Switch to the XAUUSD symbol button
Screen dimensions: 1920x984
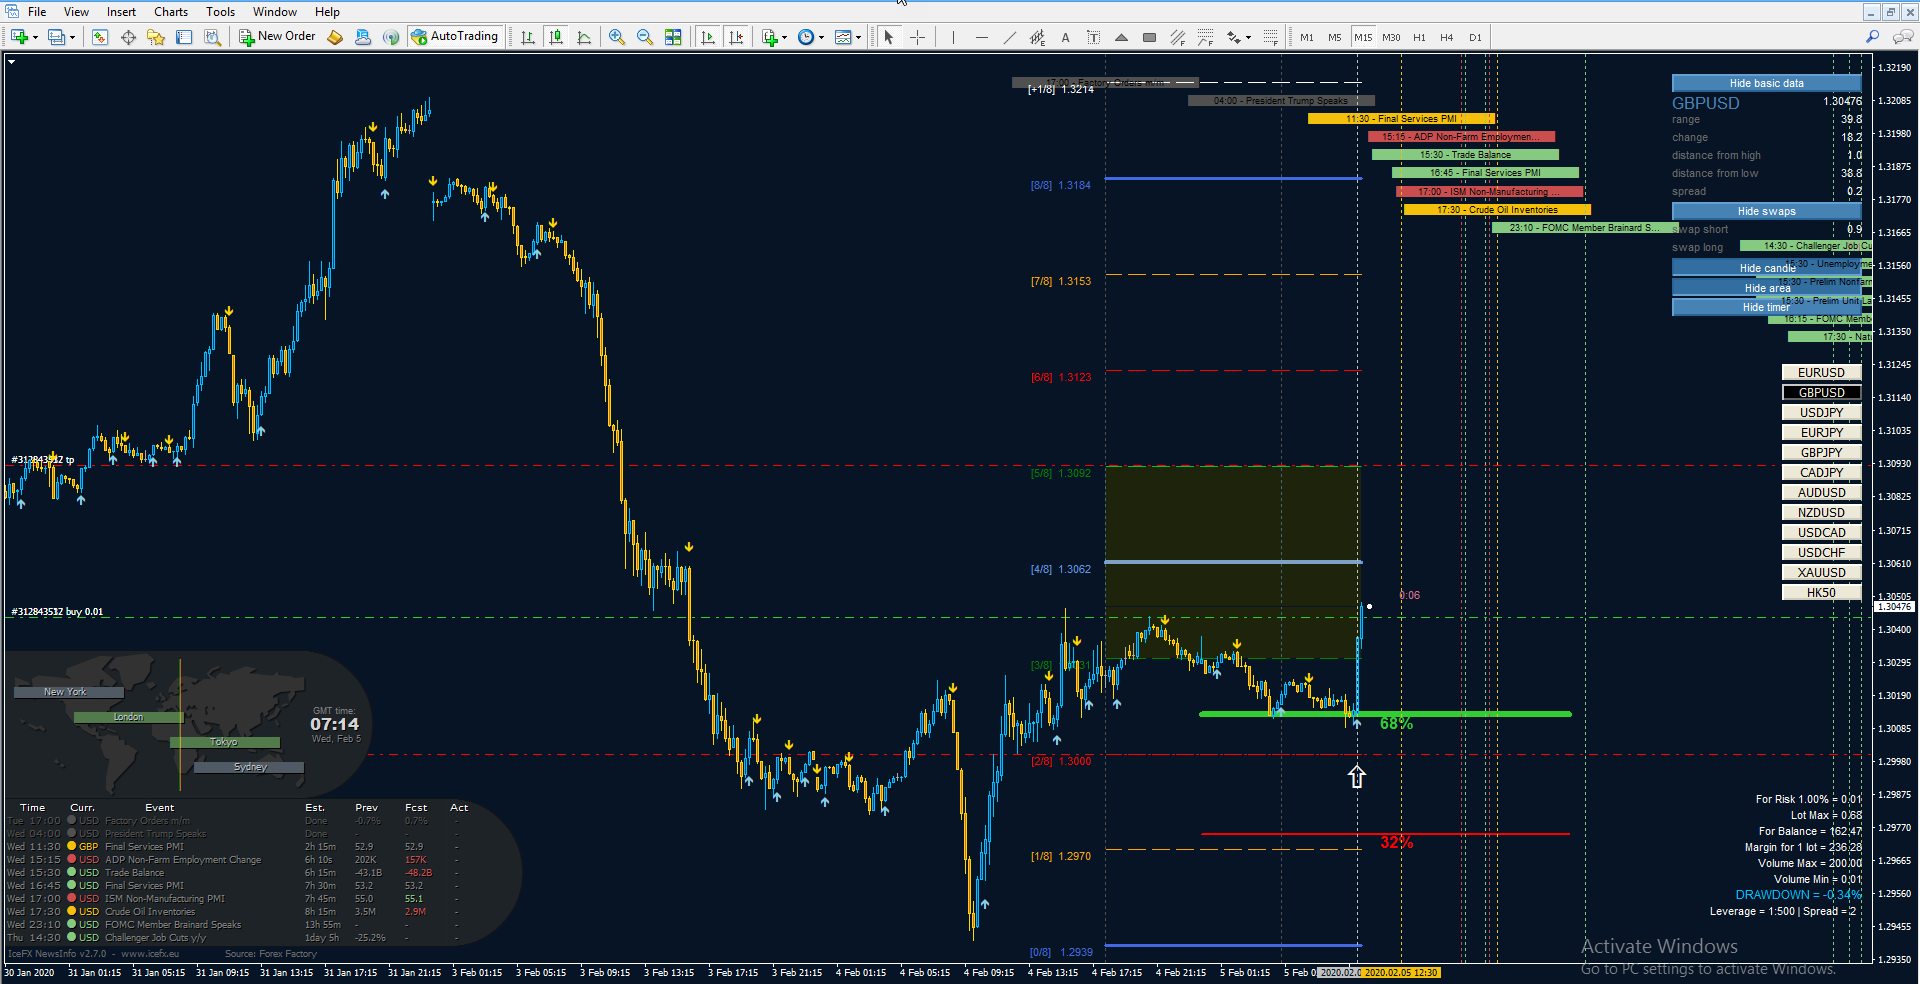tap(1821, 572)
